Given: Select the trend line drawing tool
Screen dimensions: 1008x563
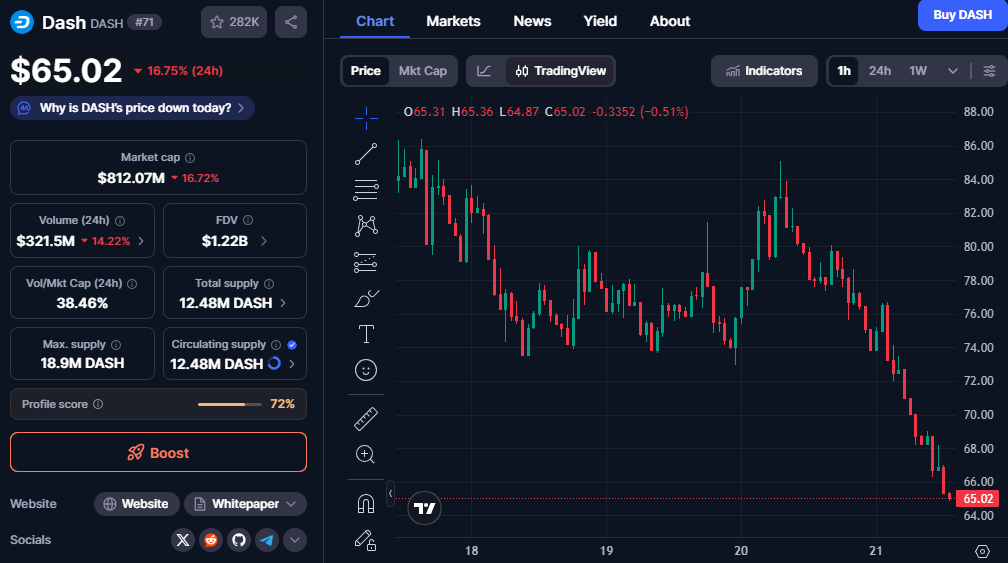Looking at the screenshot, I should (366, 154).
